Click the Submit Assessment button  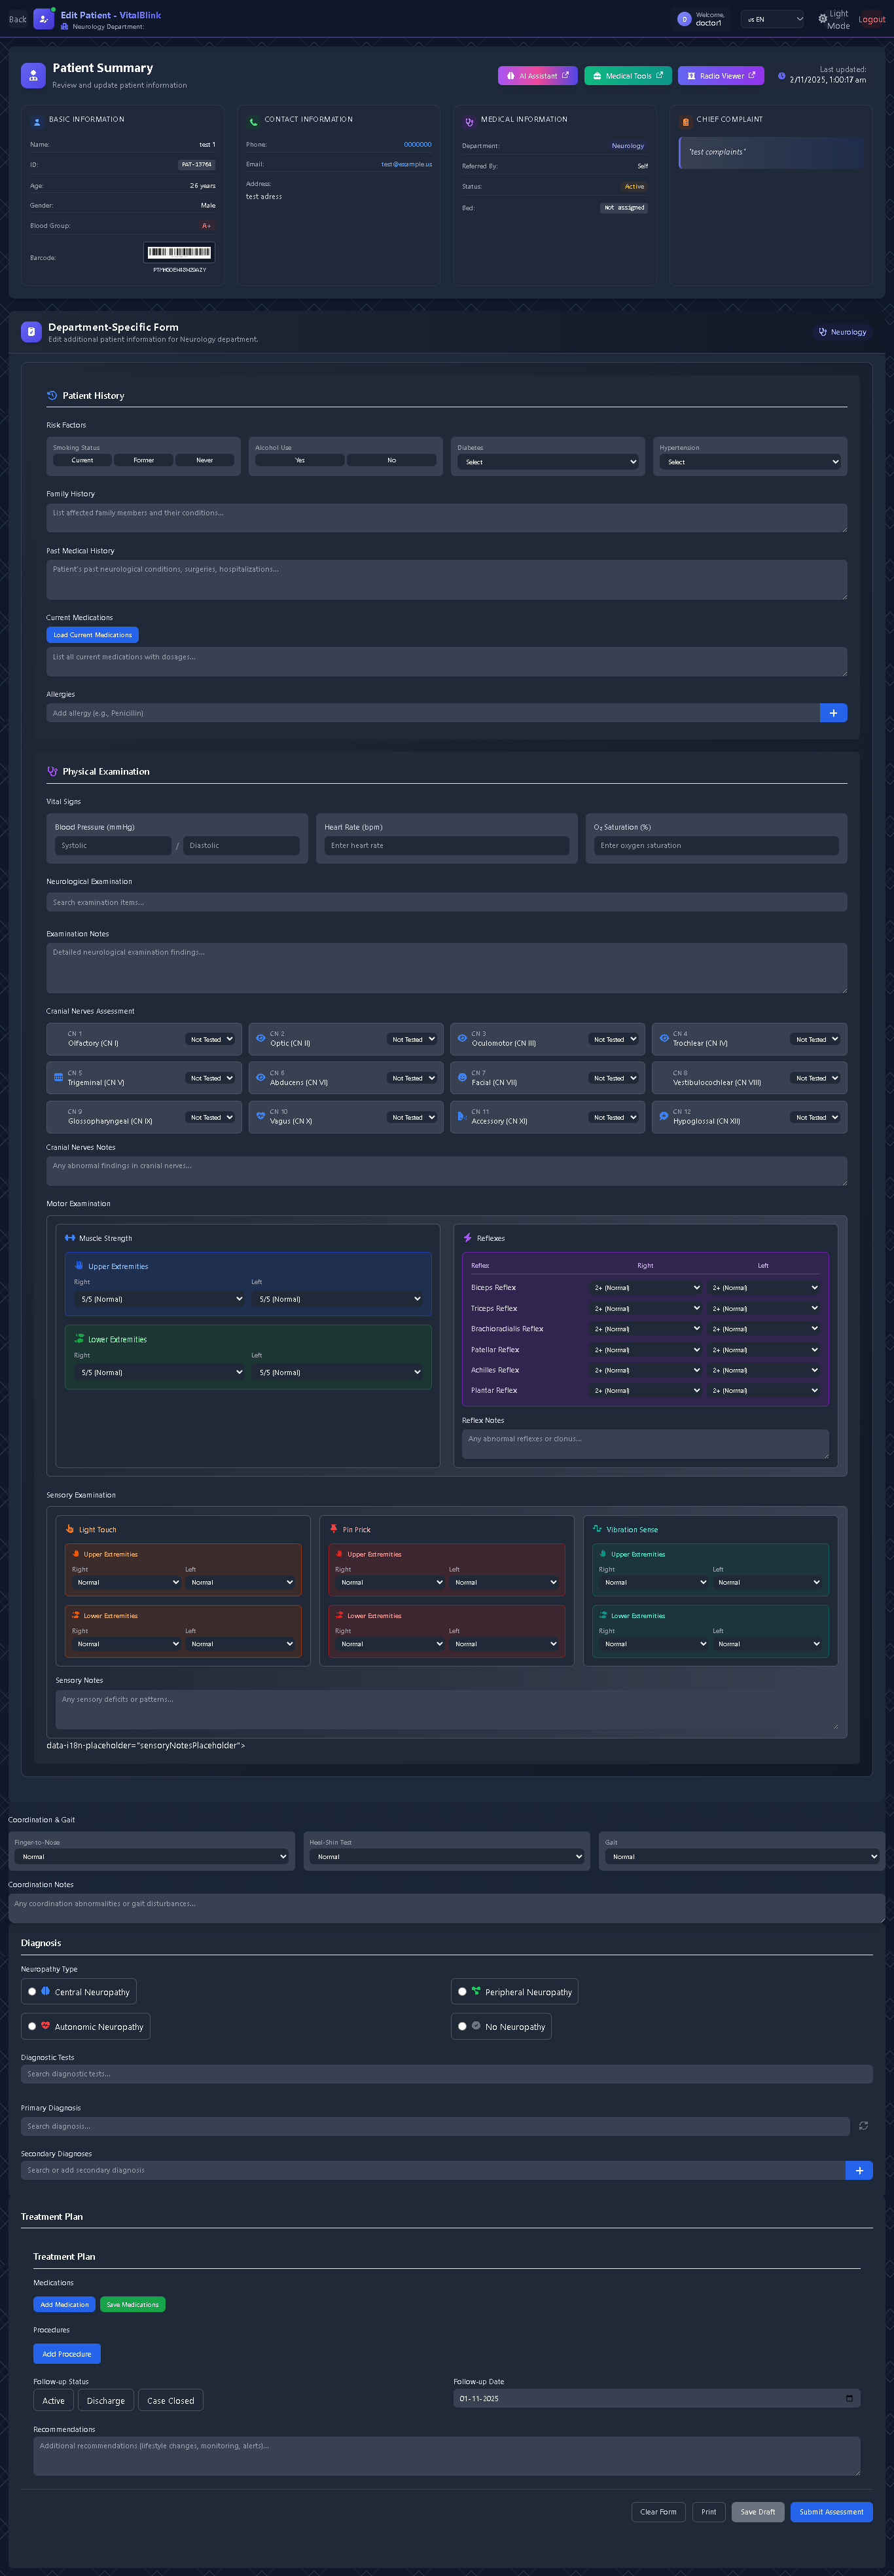pyautogui.click(x=830, y=2512)
